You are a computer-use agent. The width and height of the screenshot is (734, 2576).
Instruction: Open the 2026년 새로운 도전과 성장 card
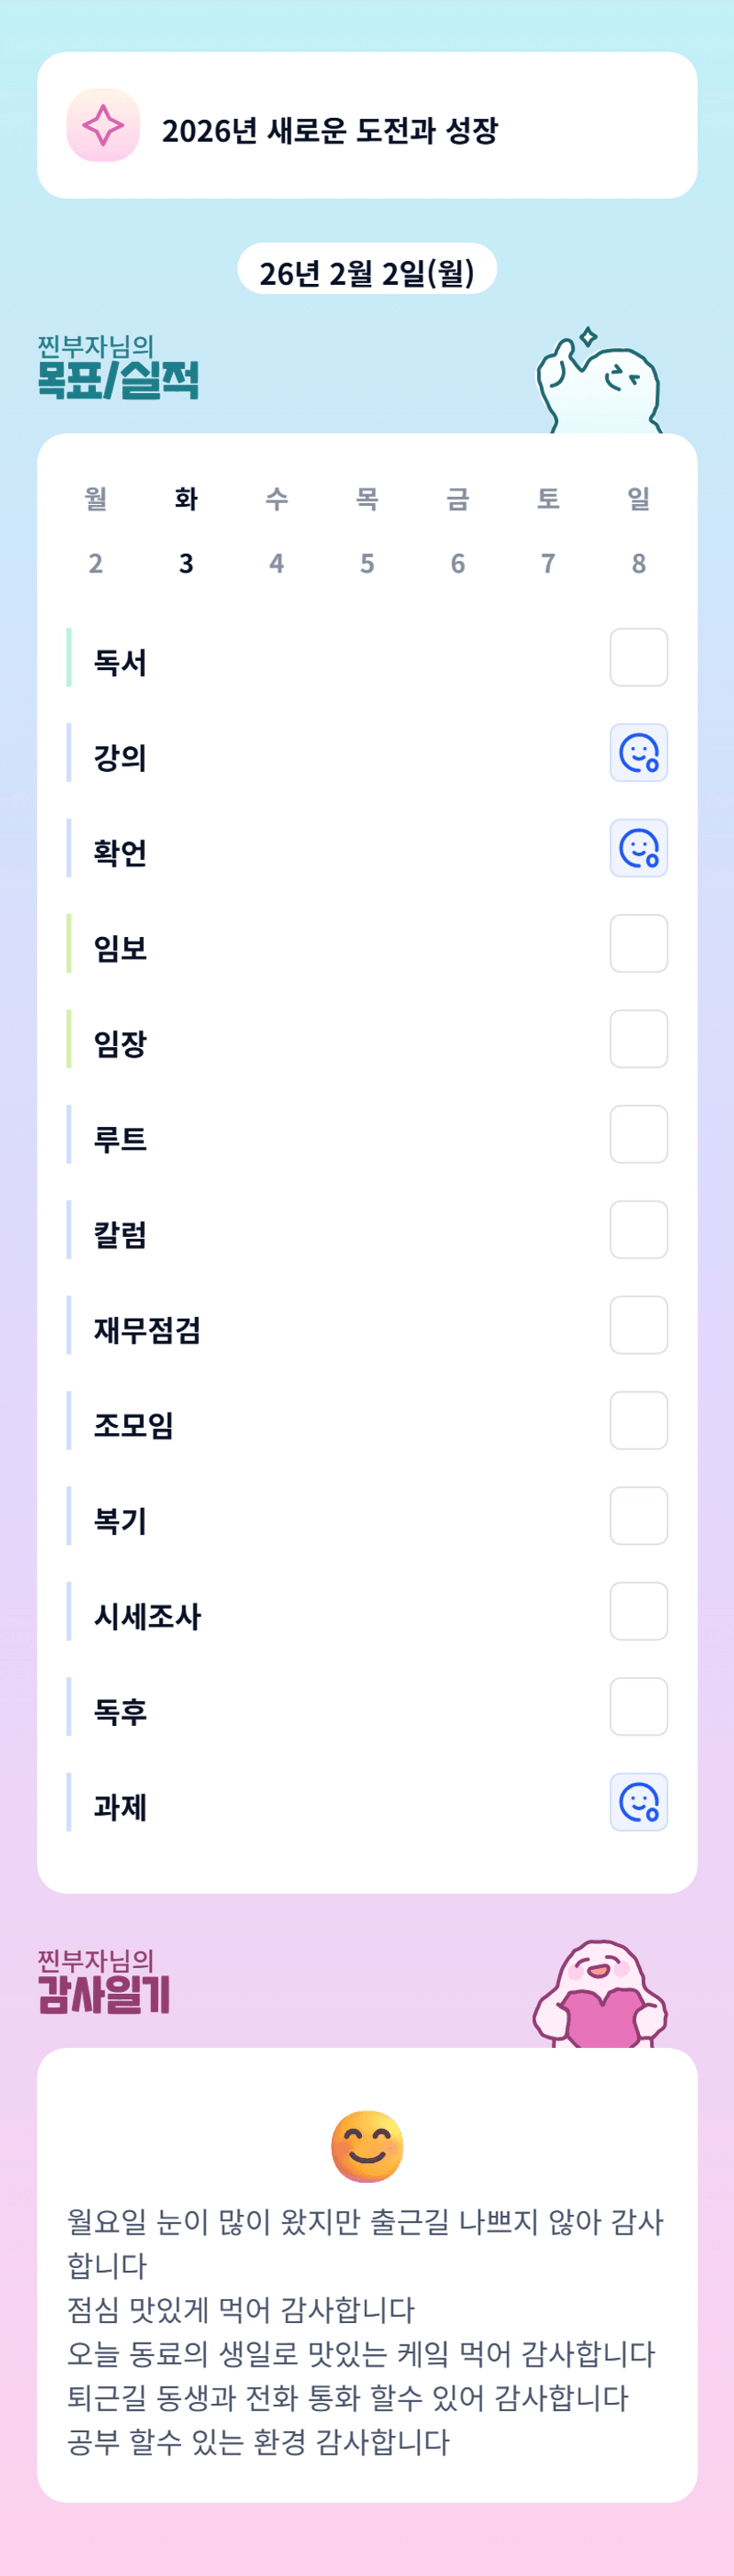pos(367,126)
